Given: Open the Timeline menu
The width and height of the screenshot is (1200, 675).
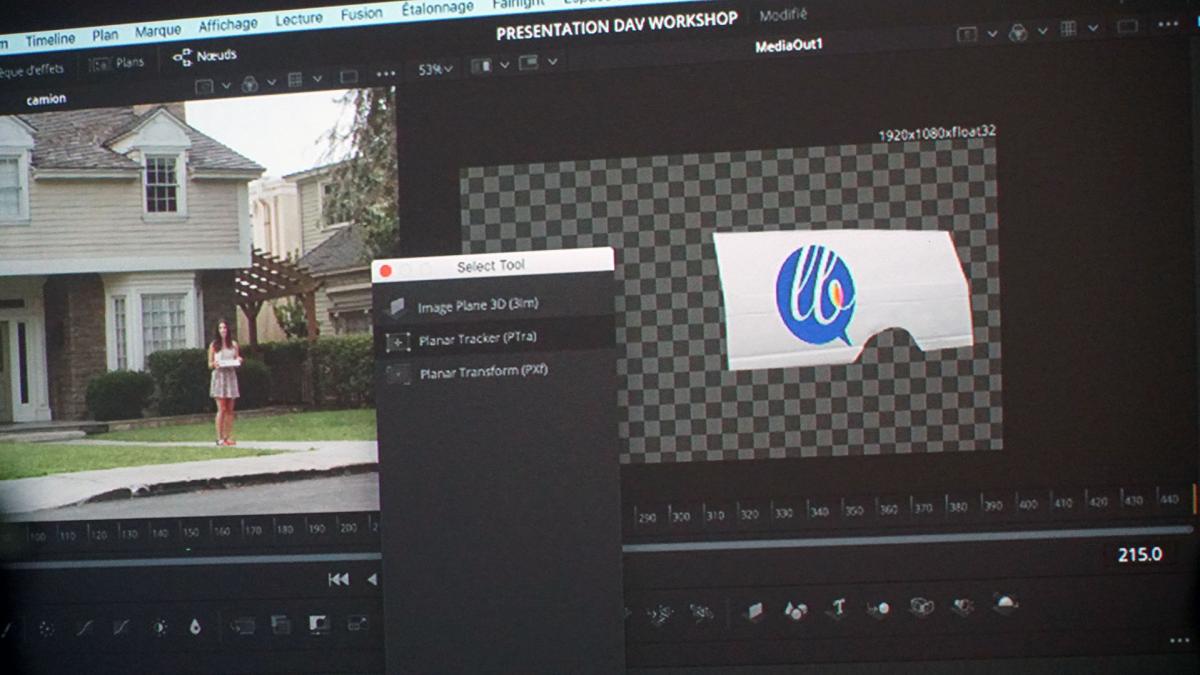Looking at the screenshot, I should (50, 40).
